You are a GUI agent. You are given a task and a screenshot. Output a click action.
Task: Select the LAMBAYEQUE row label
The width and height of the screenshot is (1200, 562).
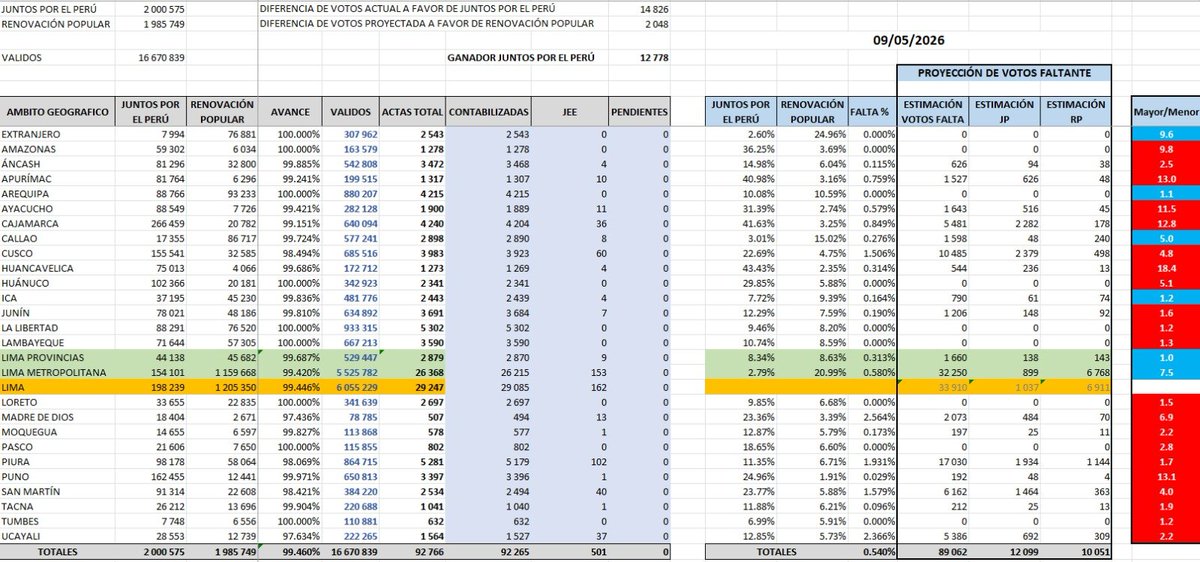click(x=34, y=343)
